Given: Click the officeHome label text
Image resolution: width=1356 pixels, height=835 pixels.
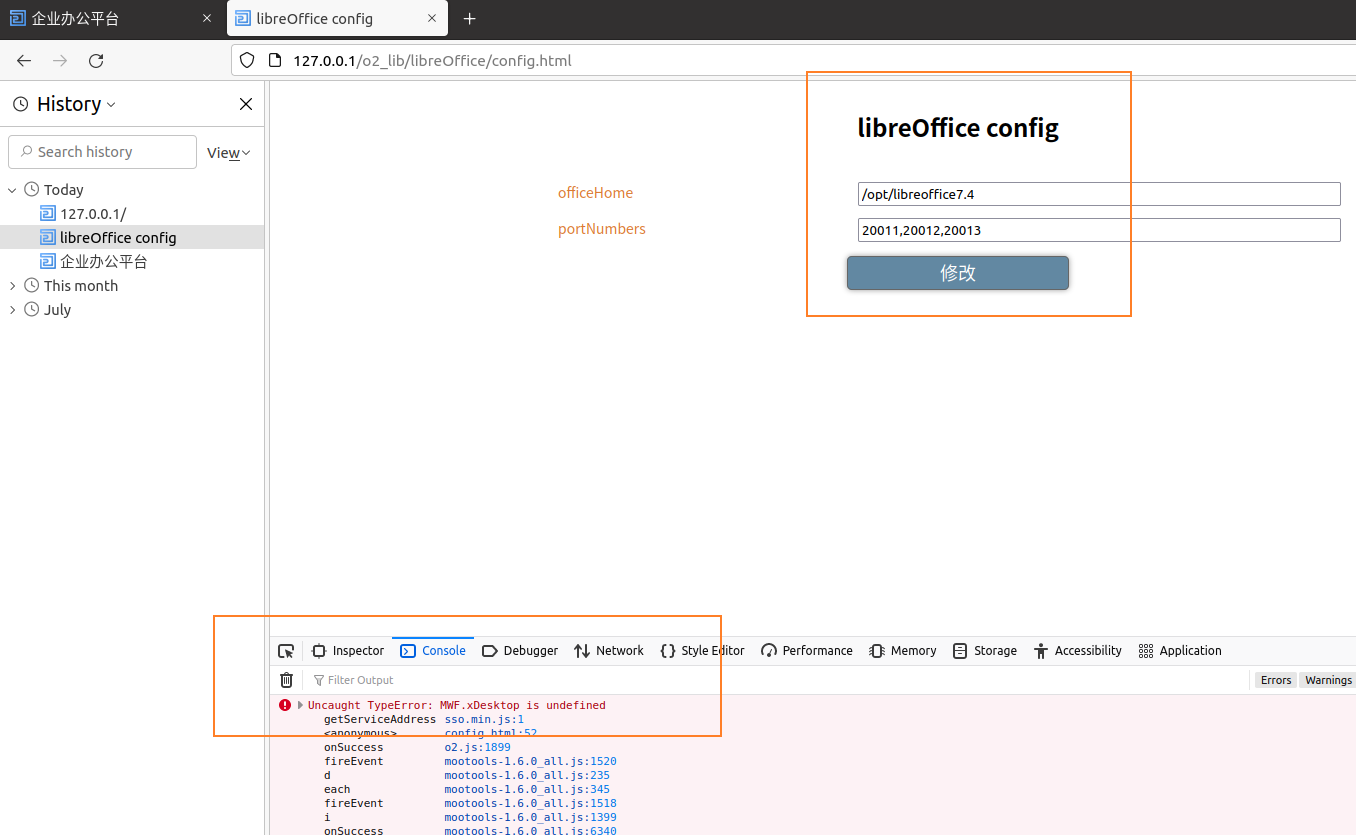Looking at the screenshot, I should click(x=595, y=193).
